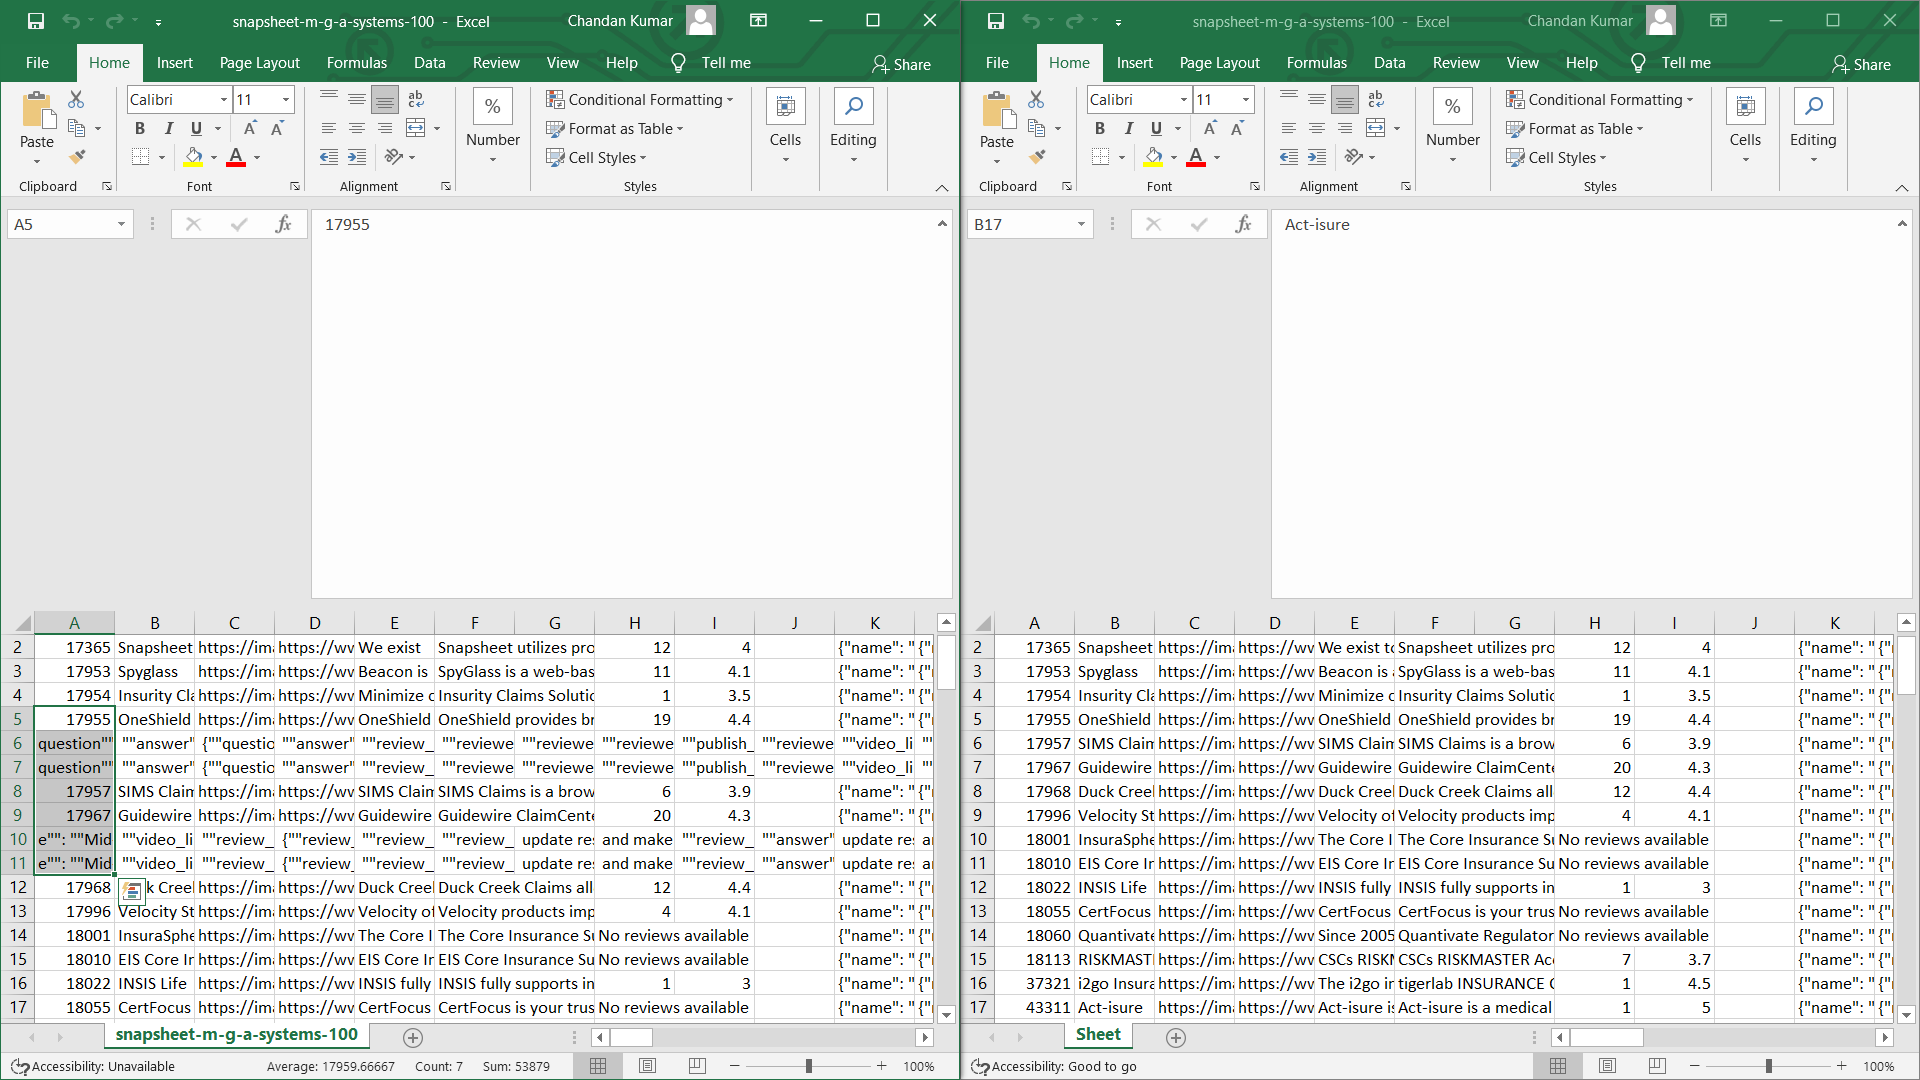This screenshot has width=1920, height=1080.
Task: Click the Name Box showing A5
Action: point(69,224)
